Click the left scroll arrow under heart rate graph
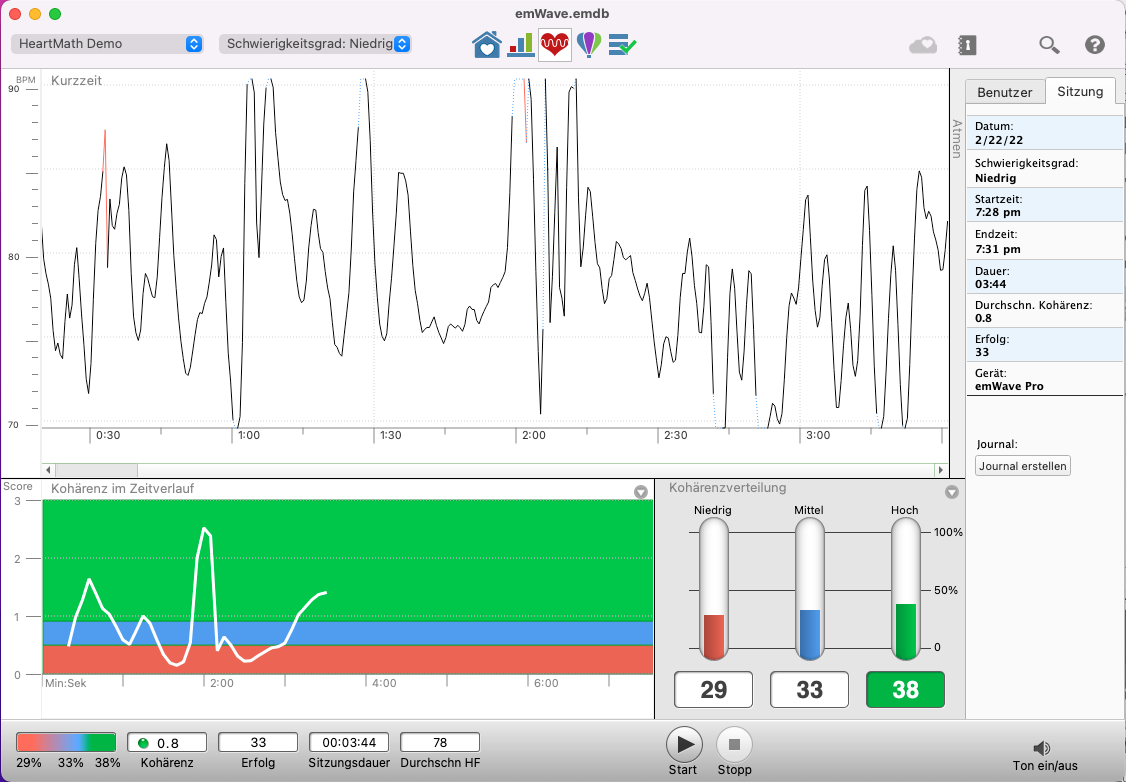Screen dimensions: 1126x782 pos(49,470)
